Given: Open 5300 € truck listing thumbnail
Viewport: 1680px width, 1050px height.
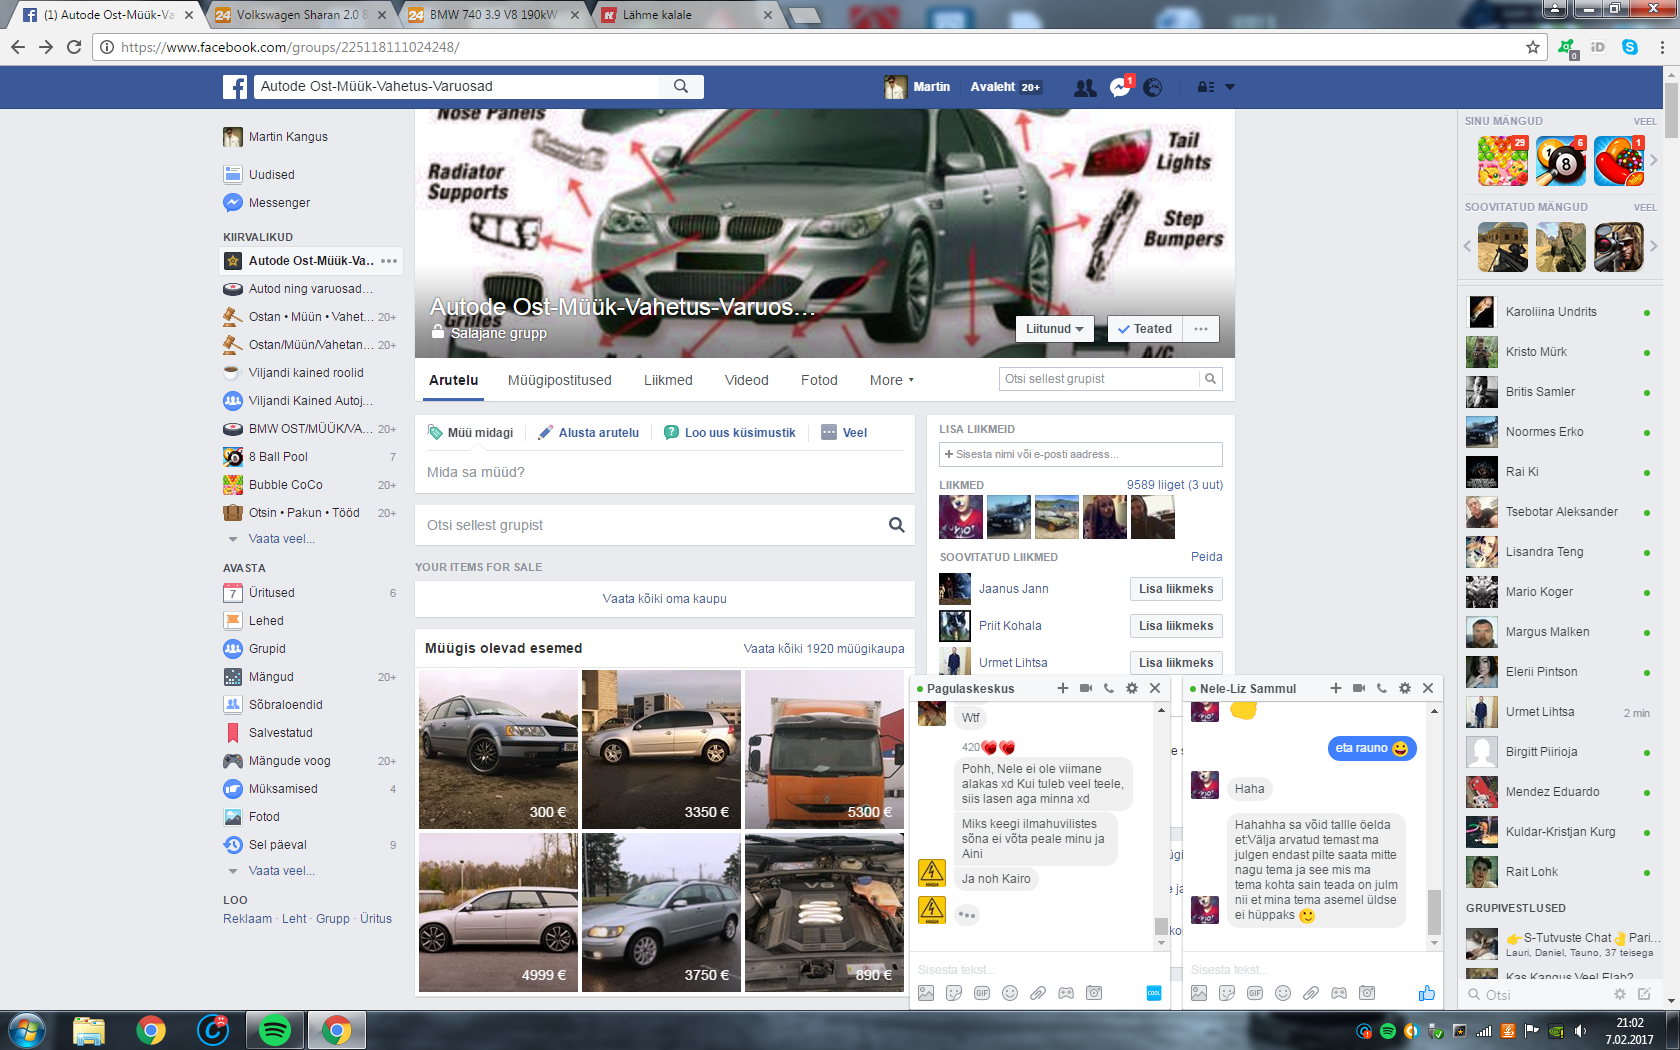Looking at the screenshot, I should point(824,749).
